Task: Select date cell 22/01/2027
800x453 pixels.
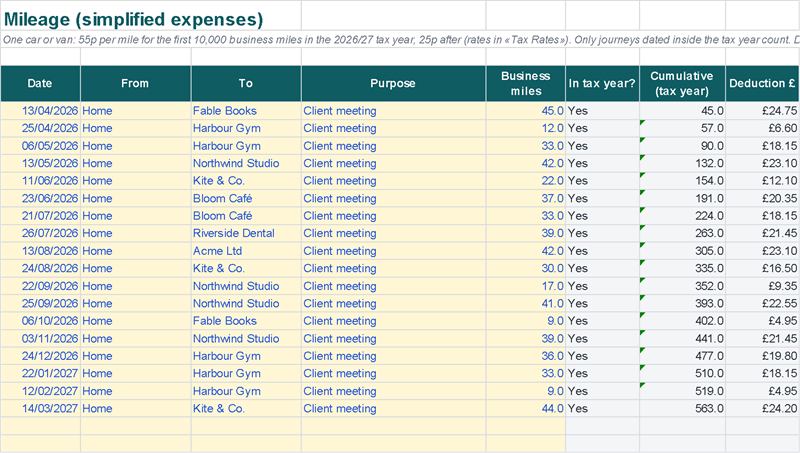Action: (40, 373)
